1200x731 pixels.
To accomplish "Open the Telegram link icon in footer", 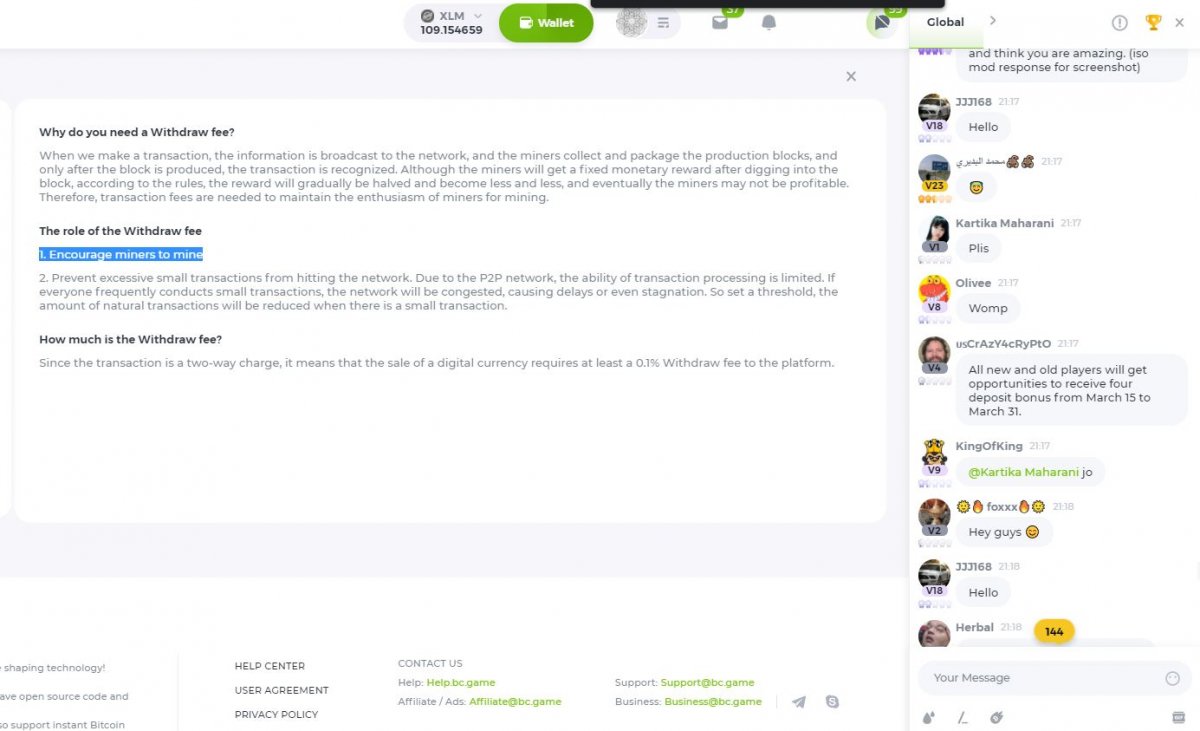I will [x=799, y=702].
